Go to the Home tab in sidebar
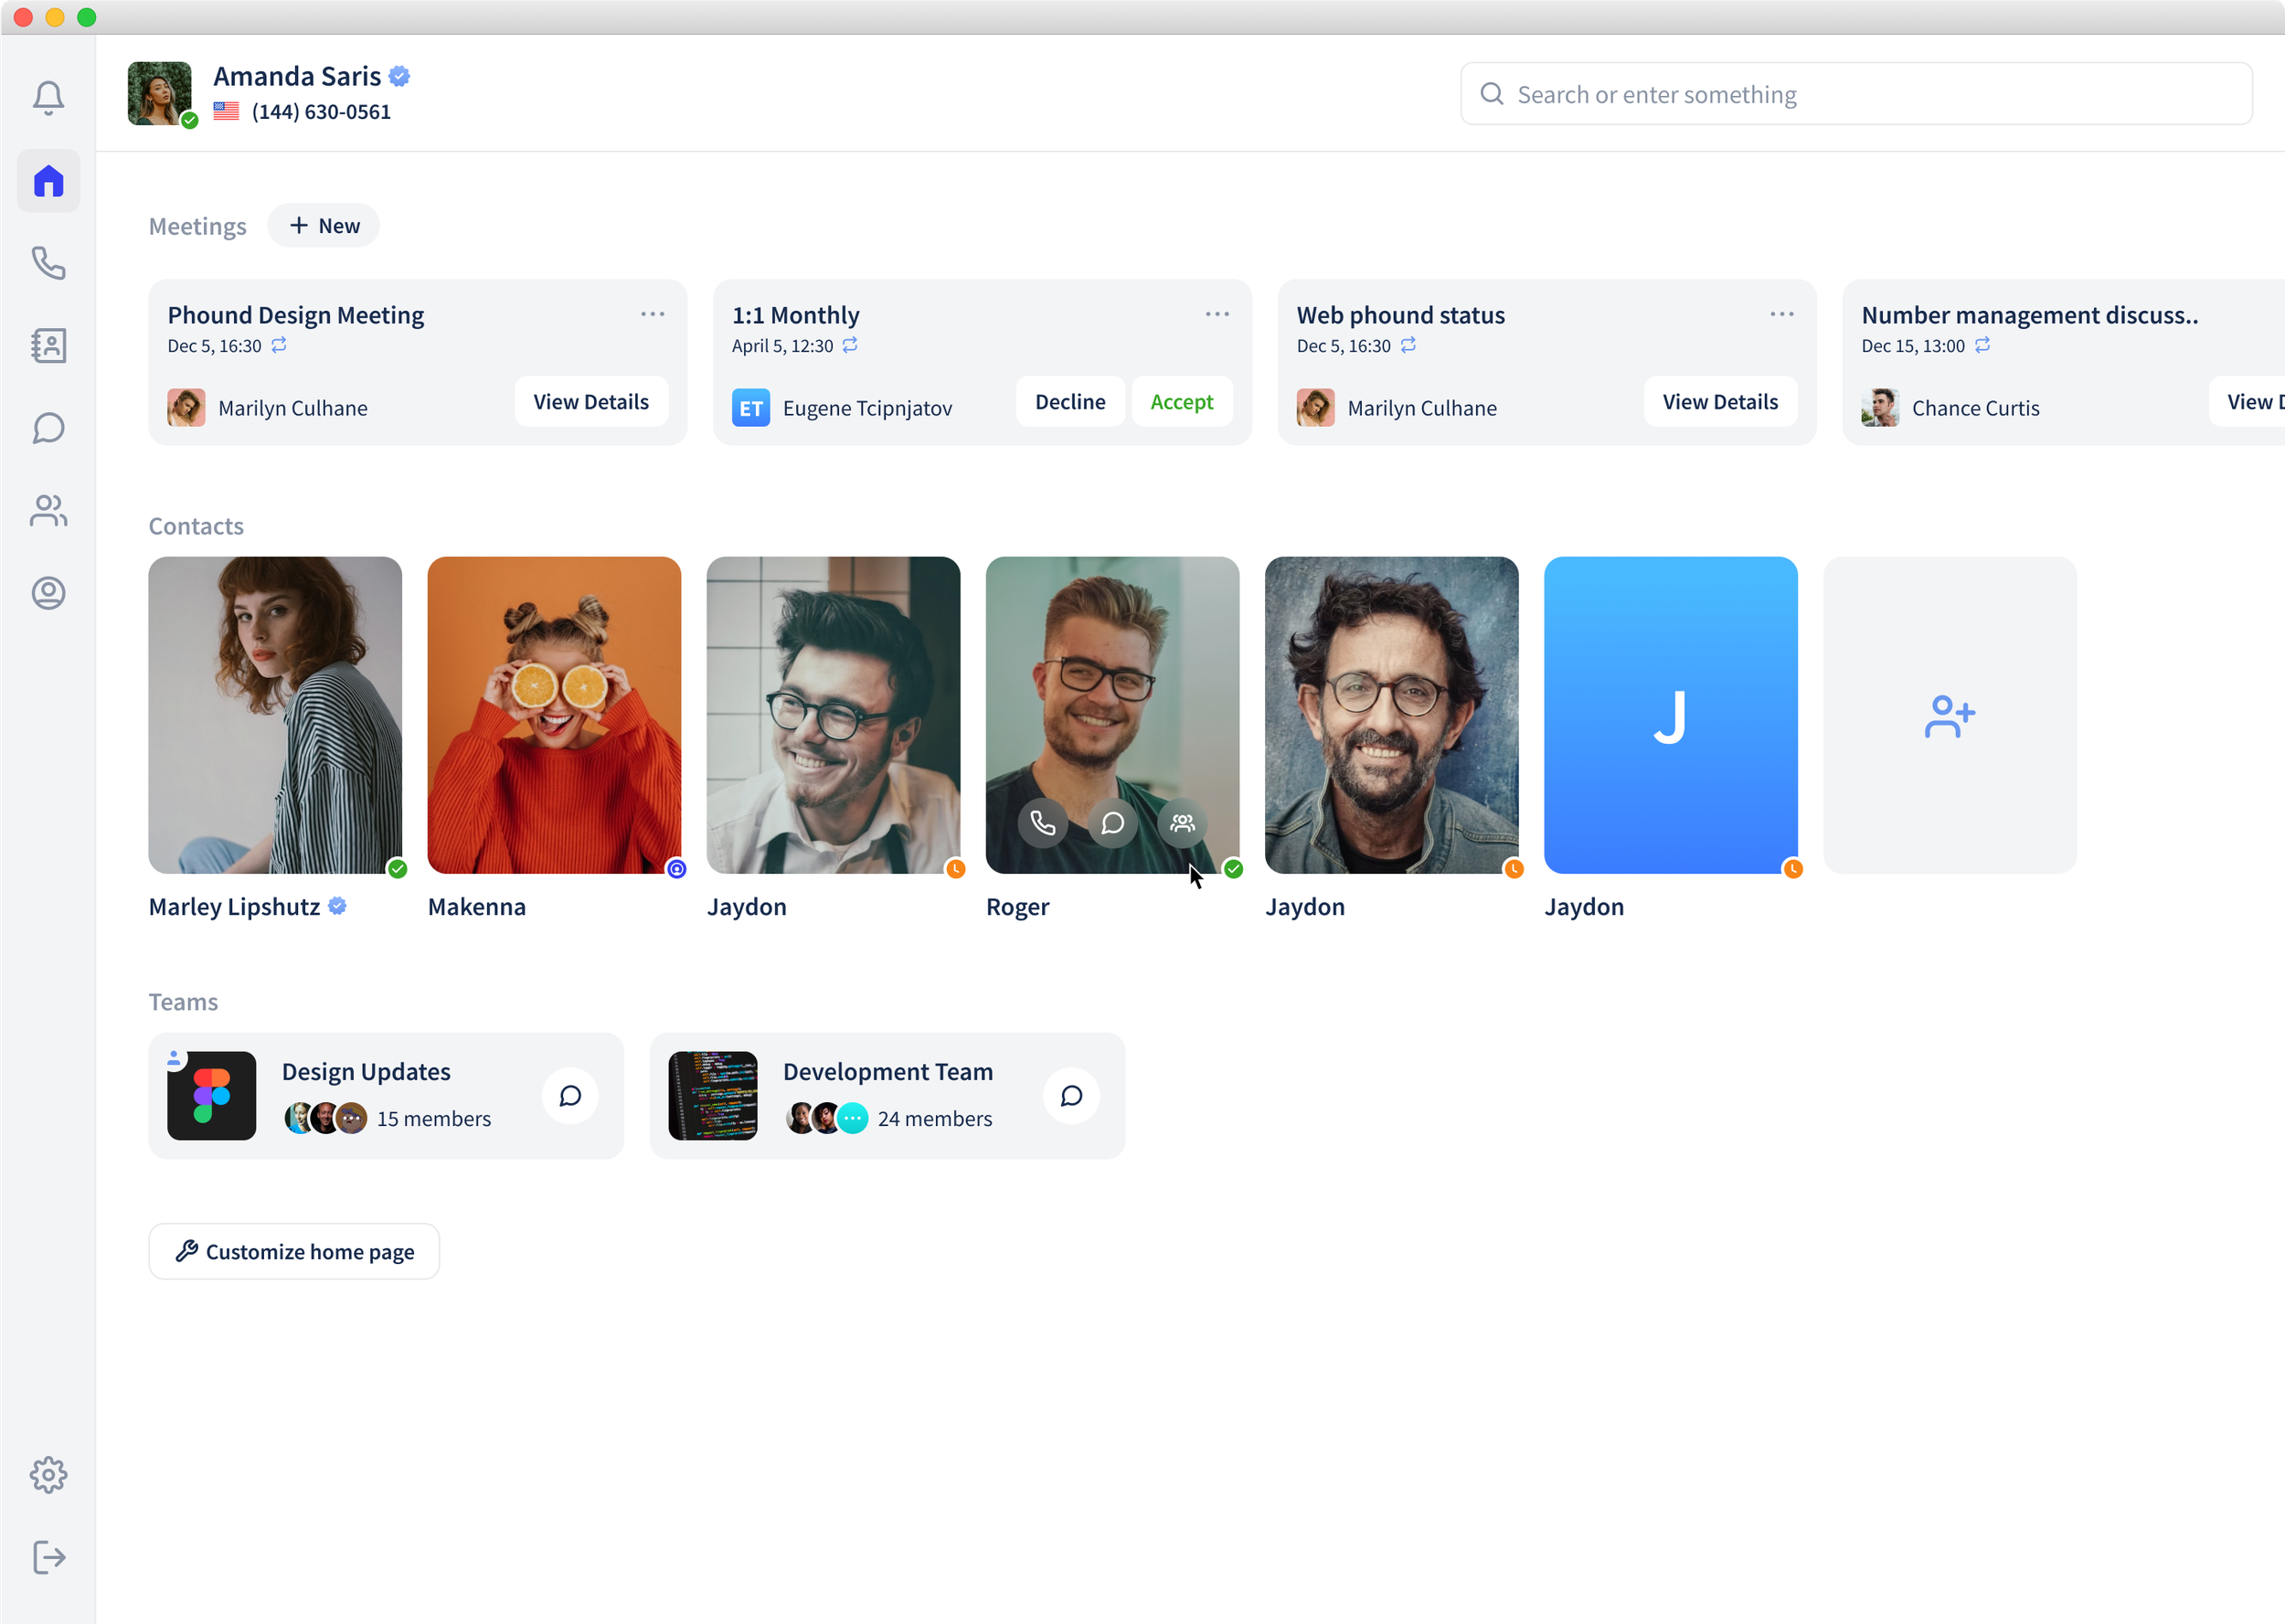The image size is (2285, 1624). (48, 181)
